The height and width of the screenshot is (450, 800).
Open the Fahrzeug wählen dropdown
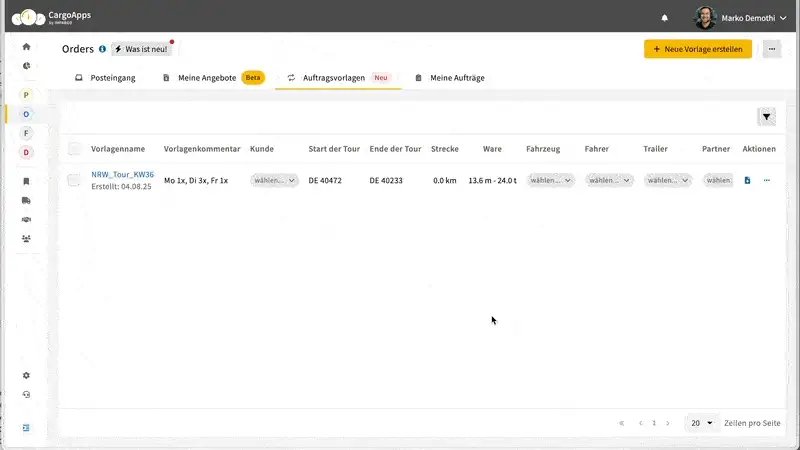(x=550, y=180)
